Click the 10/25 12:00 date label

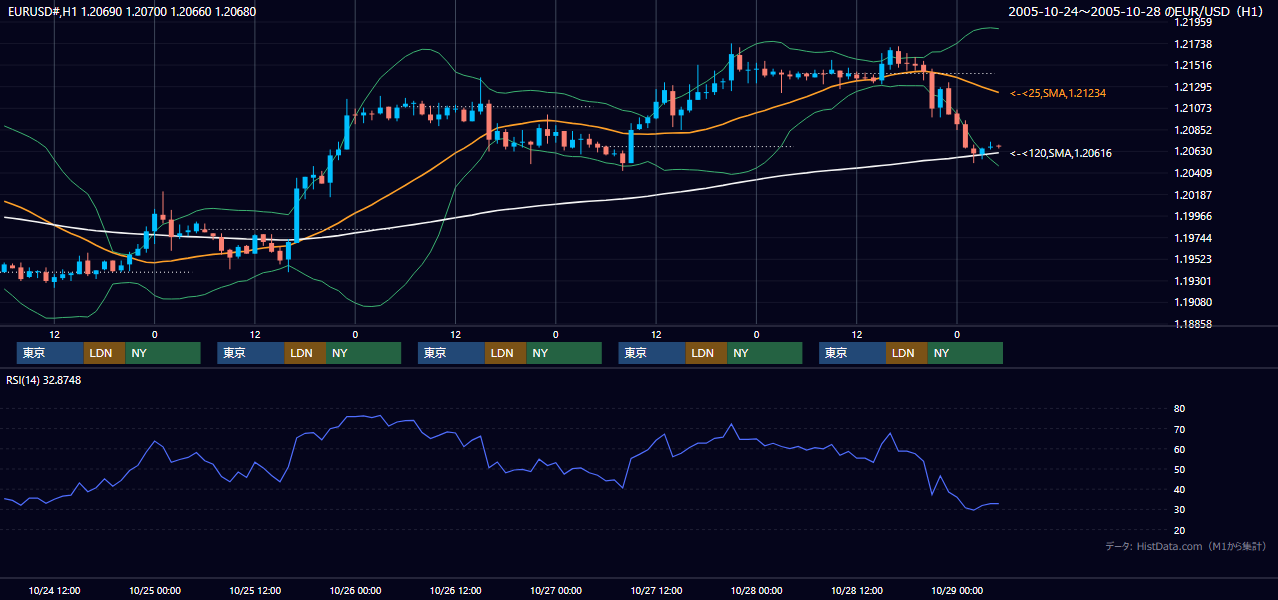pos(255,590)
